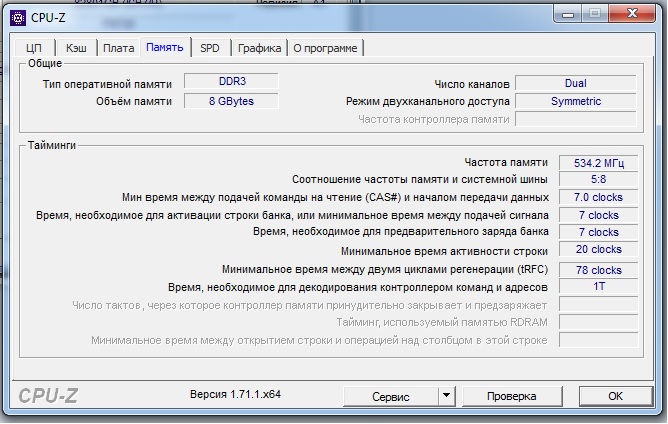
Task: Click the Соотношение частоты памяти label
Action: click(420, 179)
